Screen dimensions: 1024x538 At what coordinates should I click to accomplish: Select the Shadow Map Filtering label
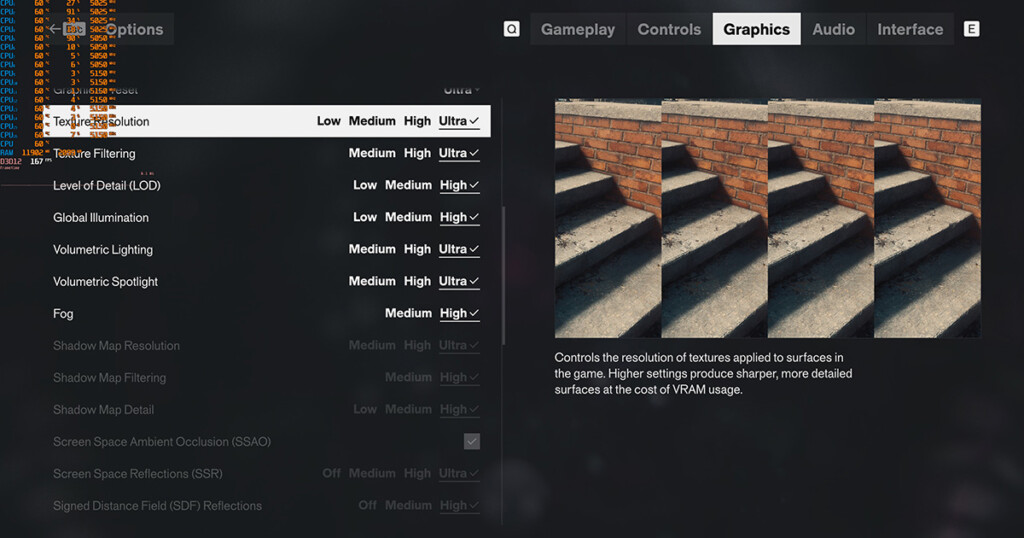pos(109,377)
